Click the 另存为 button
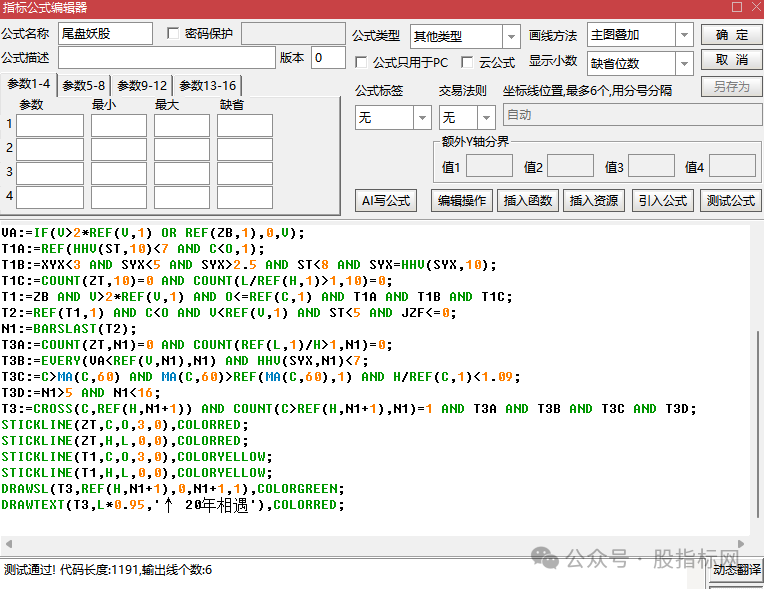 [732, 87]
